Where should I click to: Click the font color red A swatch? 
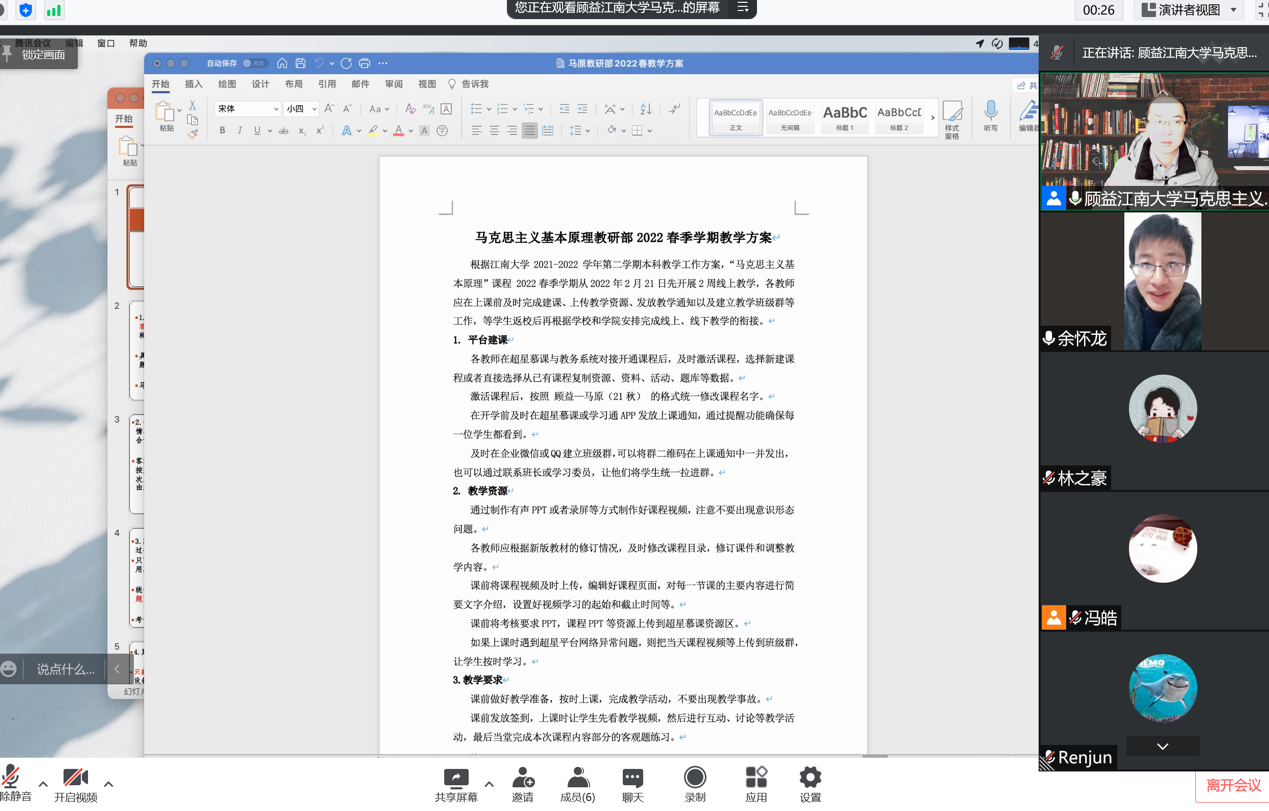coord(398,131)
